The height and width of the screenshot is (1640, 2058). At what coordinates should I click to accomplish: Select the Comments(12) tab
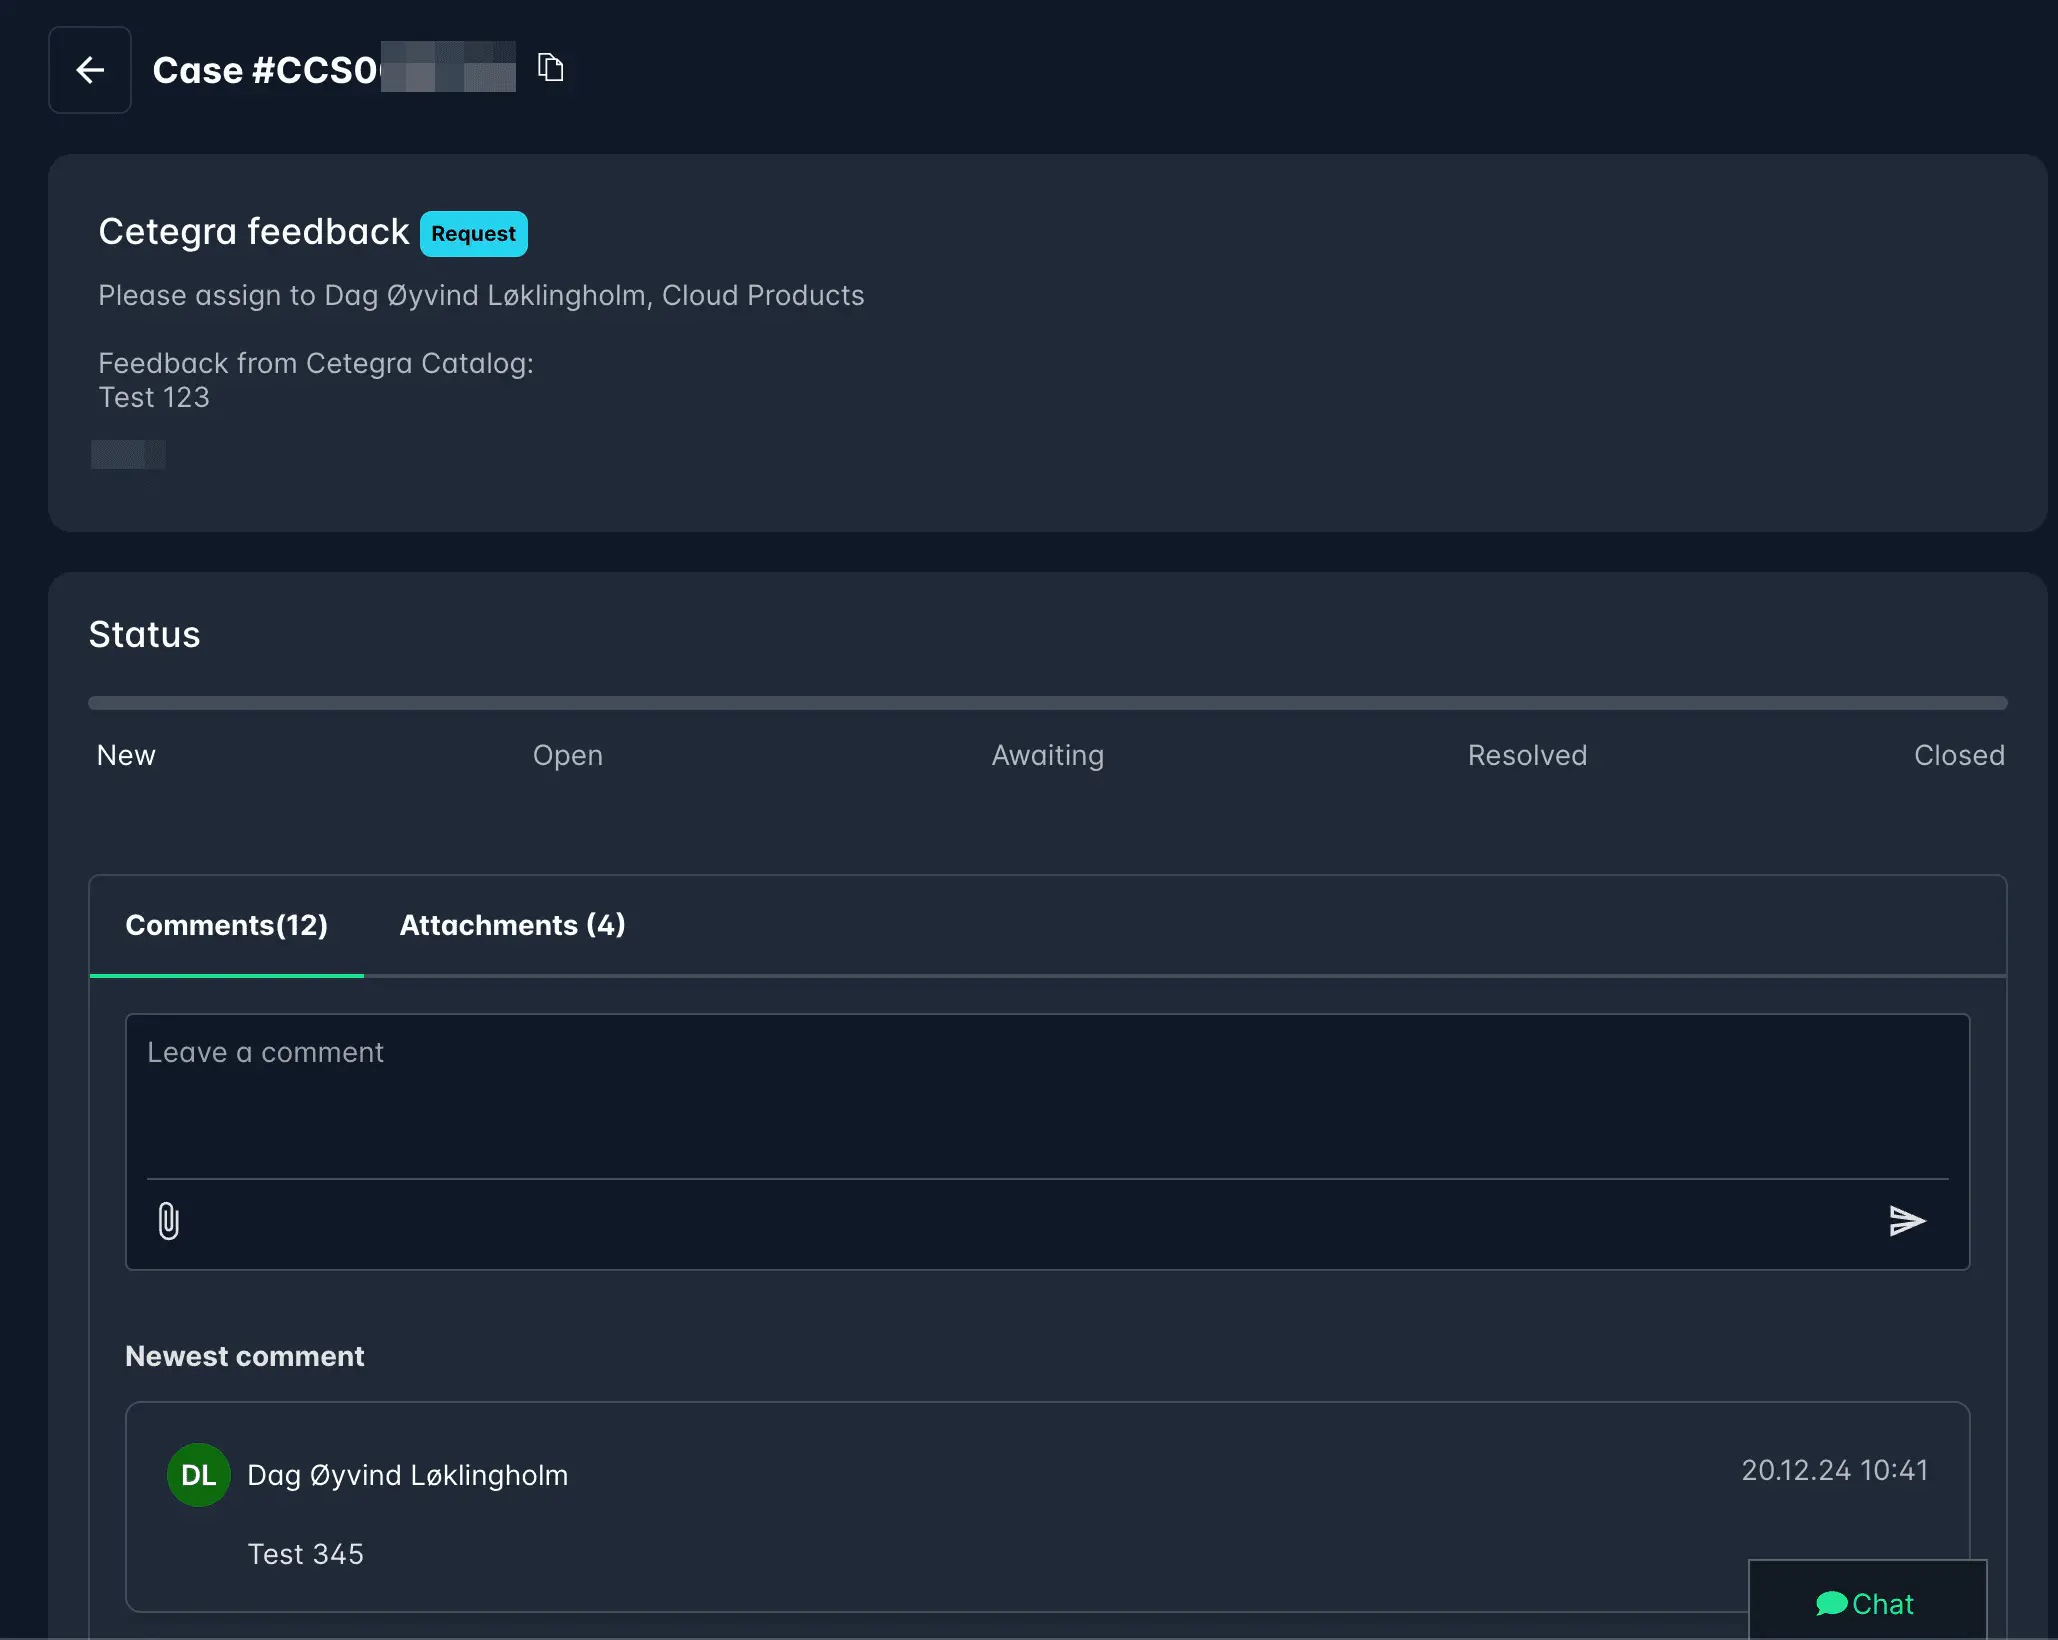click(x=227, y=925)
